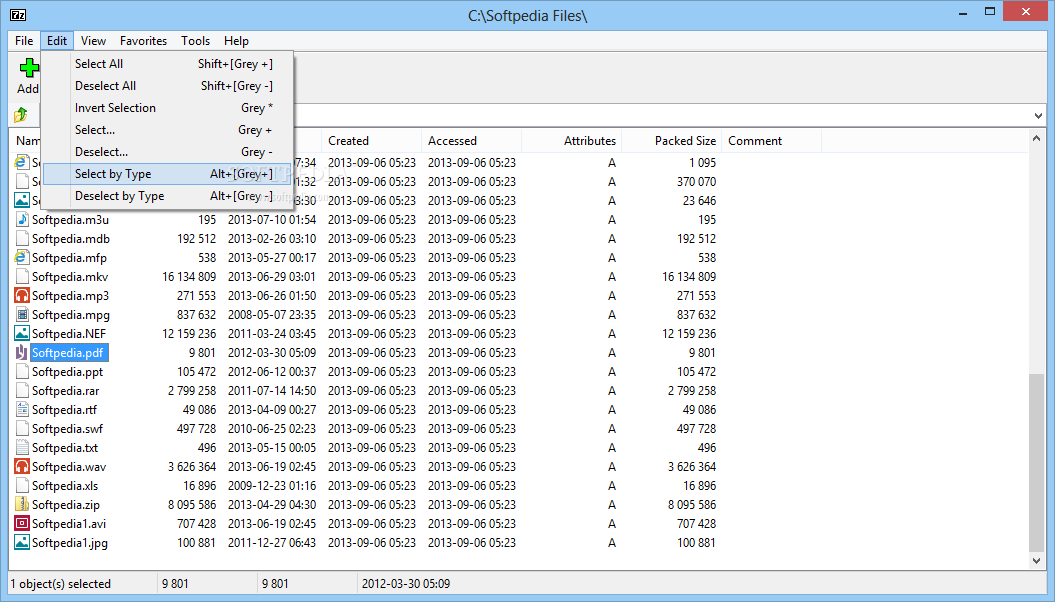Select the file name Softpedia.mp3
The height and width of the screenshot is (602, 1055).
(x=70, y=295)
